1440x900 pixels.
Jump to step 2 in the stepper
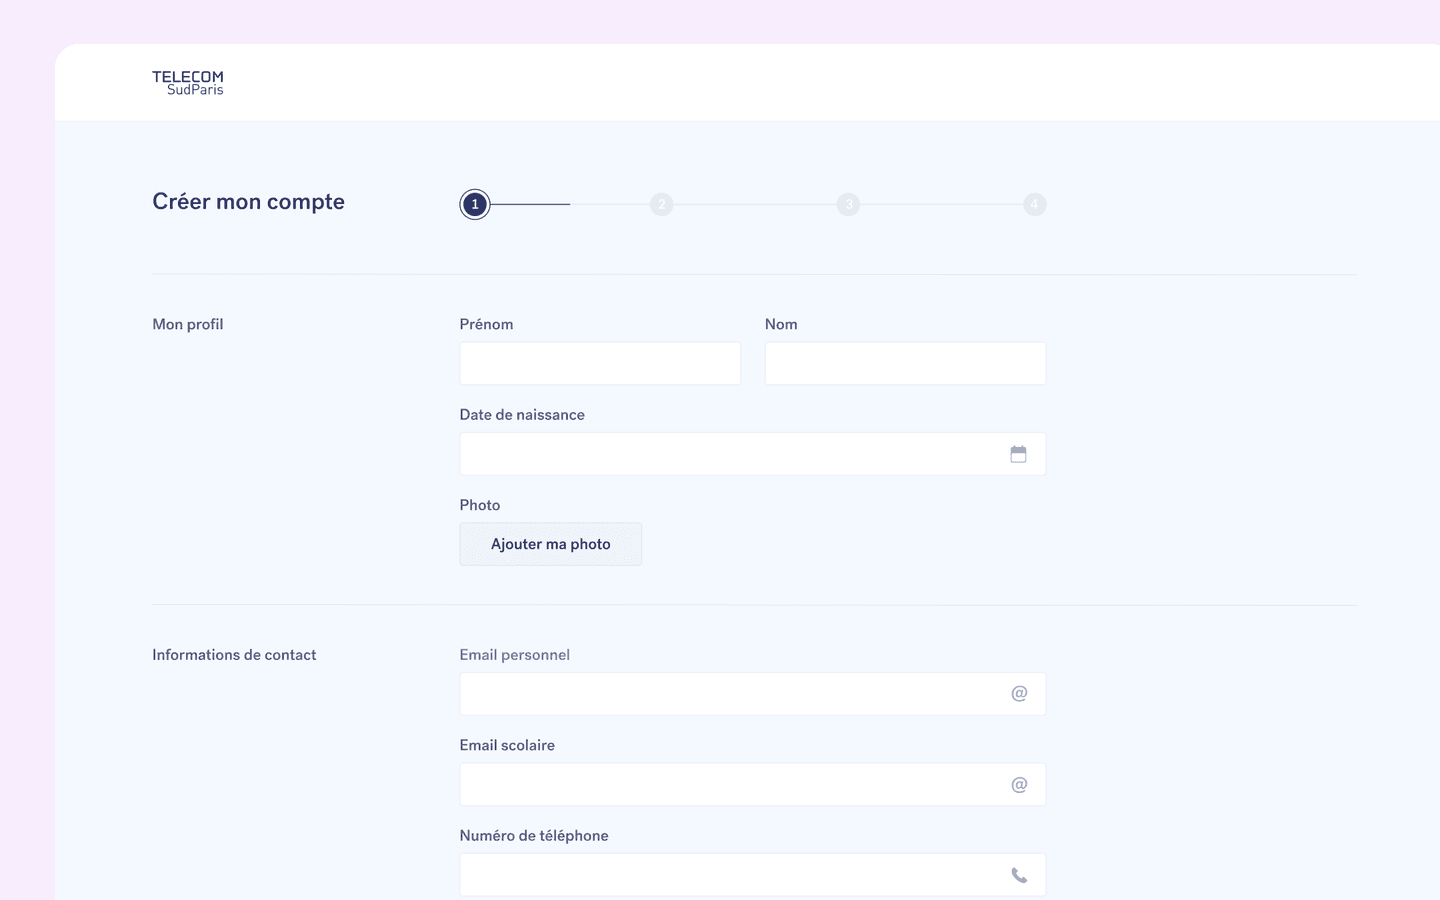click(x=661, y=204)
